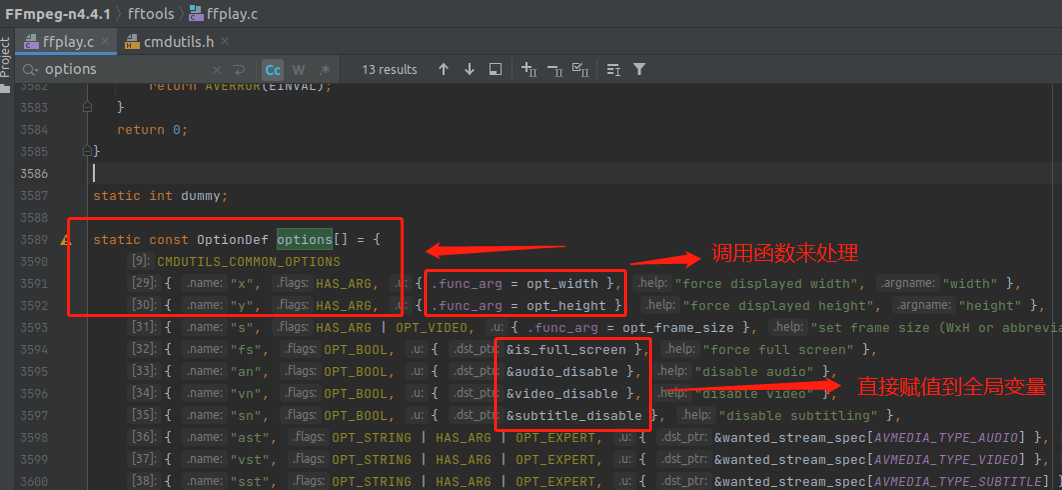The width and height of the screenshot is (1062, 490).
Task: Collapse fold marker at line 3583
Action: coord(88,107)
